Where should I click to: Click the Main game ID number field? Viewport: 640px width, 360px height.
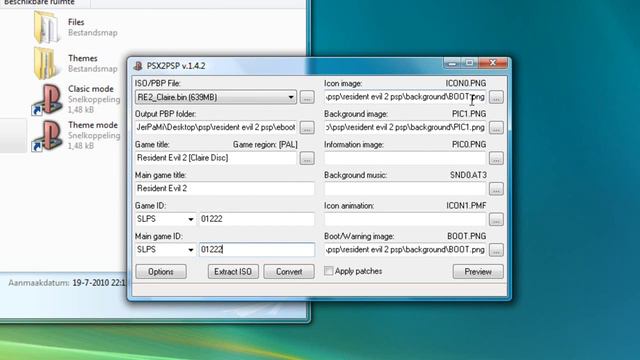(x=257, y=250)
